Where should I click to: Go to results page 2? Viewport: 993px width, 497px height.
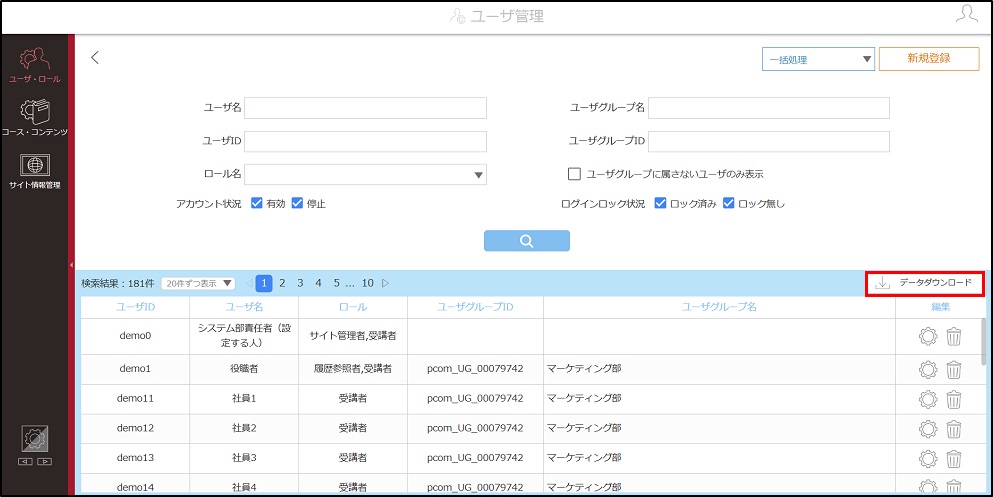pos(282,283)
